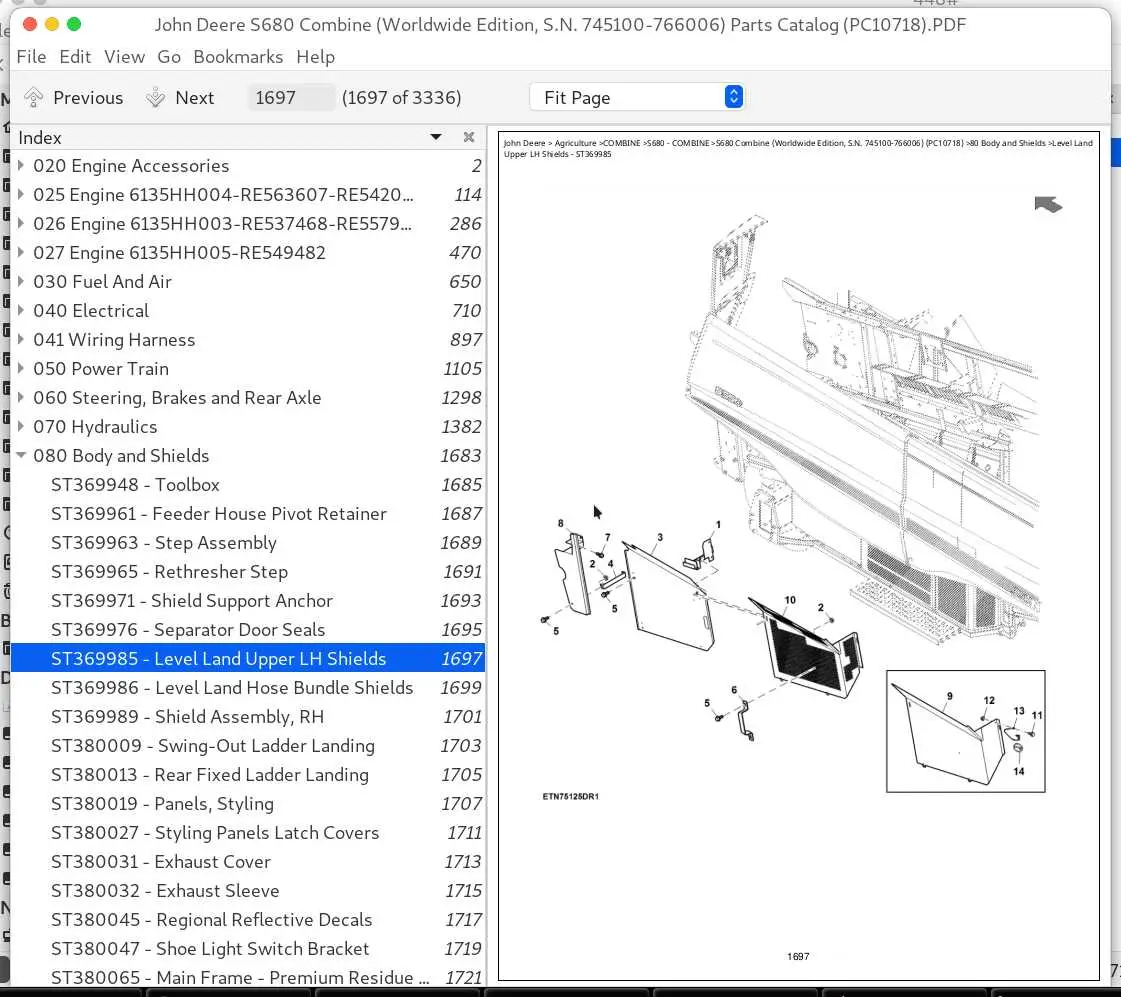
Task: Select ST369985 - Level Land Upper LH Shields
Action: [x=247, y=658]
